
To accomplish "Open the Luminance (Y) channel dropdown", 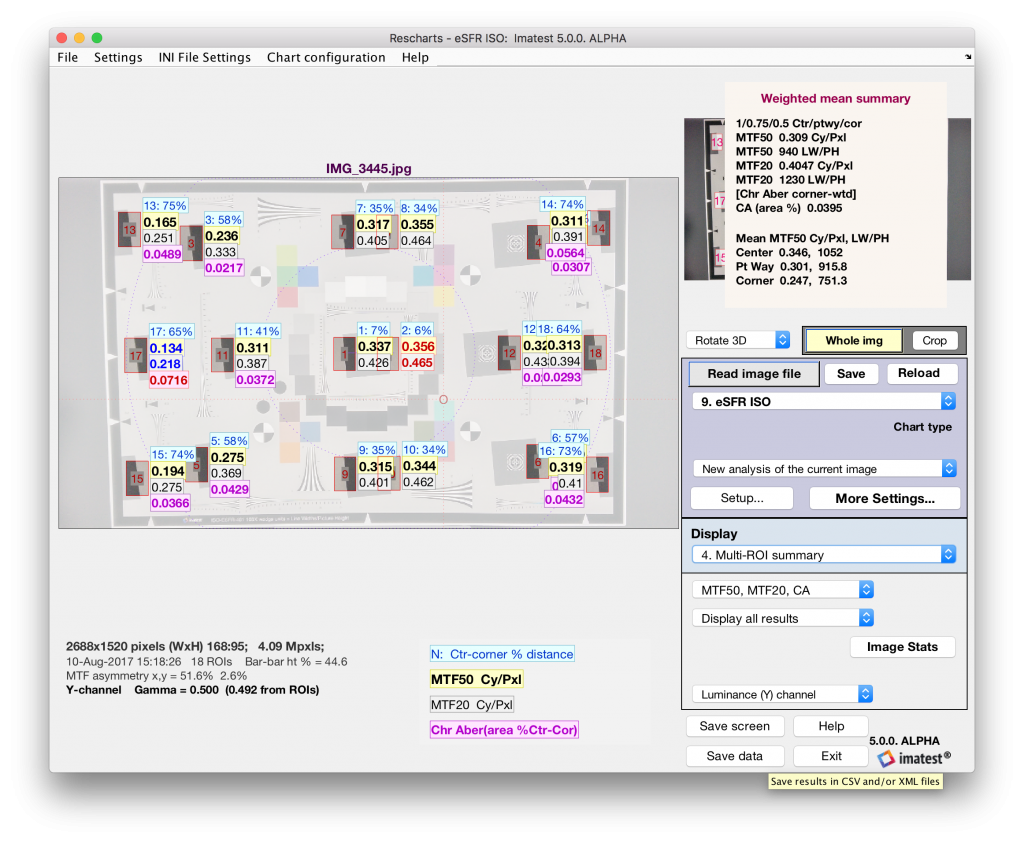I will (782, 695).
